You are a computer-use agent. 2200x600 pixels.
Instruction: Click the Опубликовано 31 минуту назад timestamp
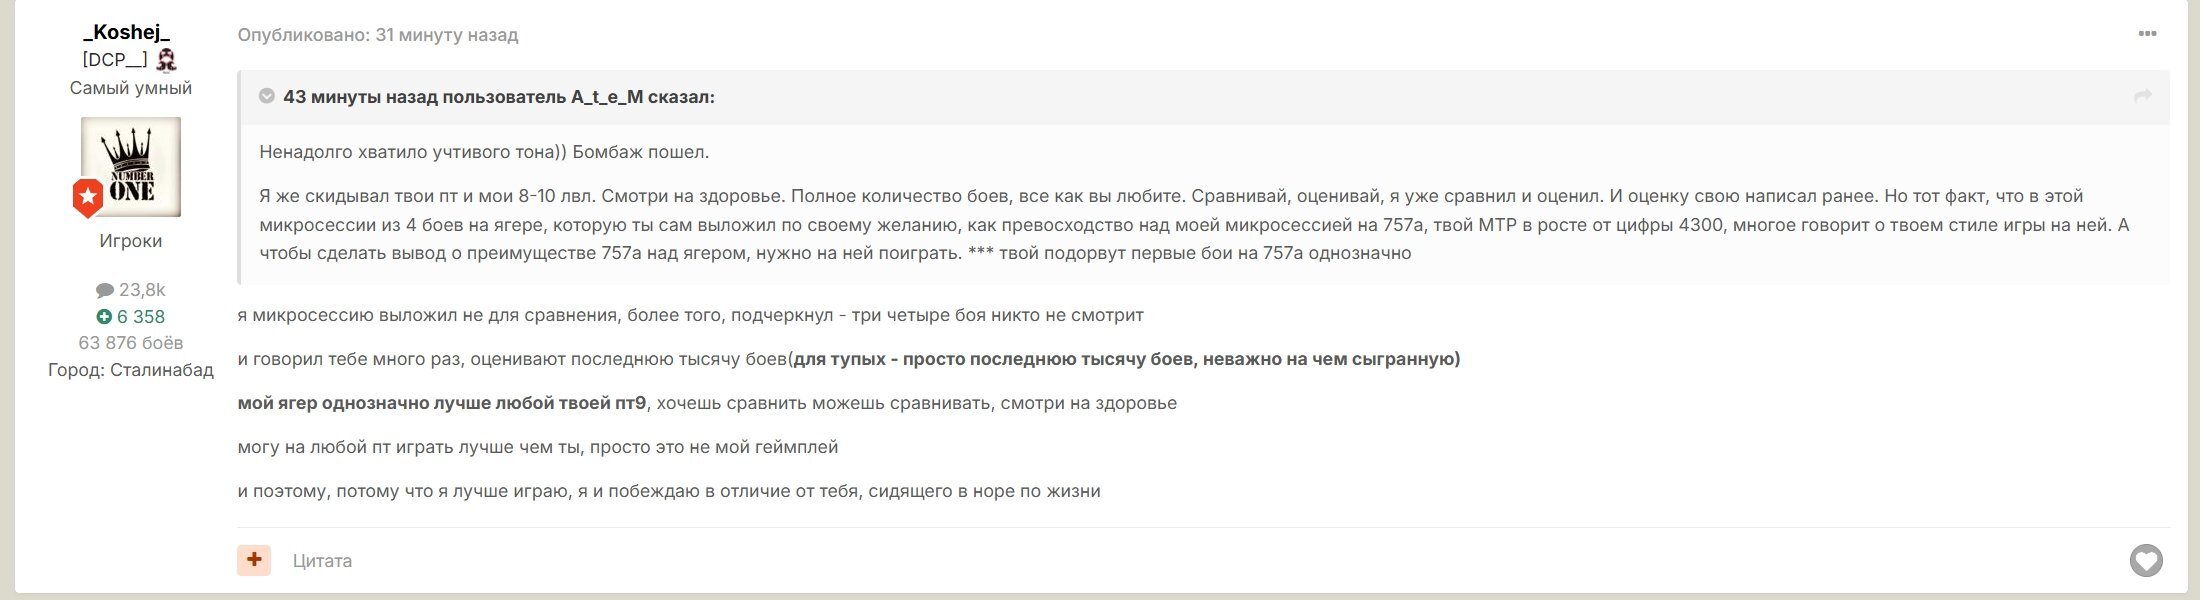378,35
